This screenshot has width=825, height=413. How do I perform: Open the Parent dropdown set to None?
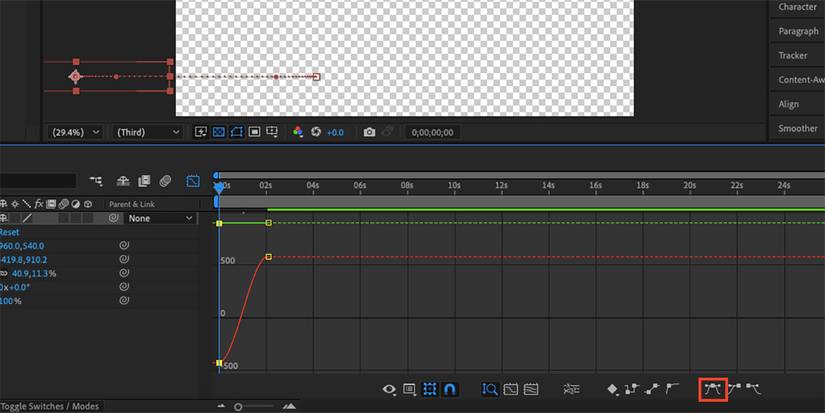(x=160, y=218)
